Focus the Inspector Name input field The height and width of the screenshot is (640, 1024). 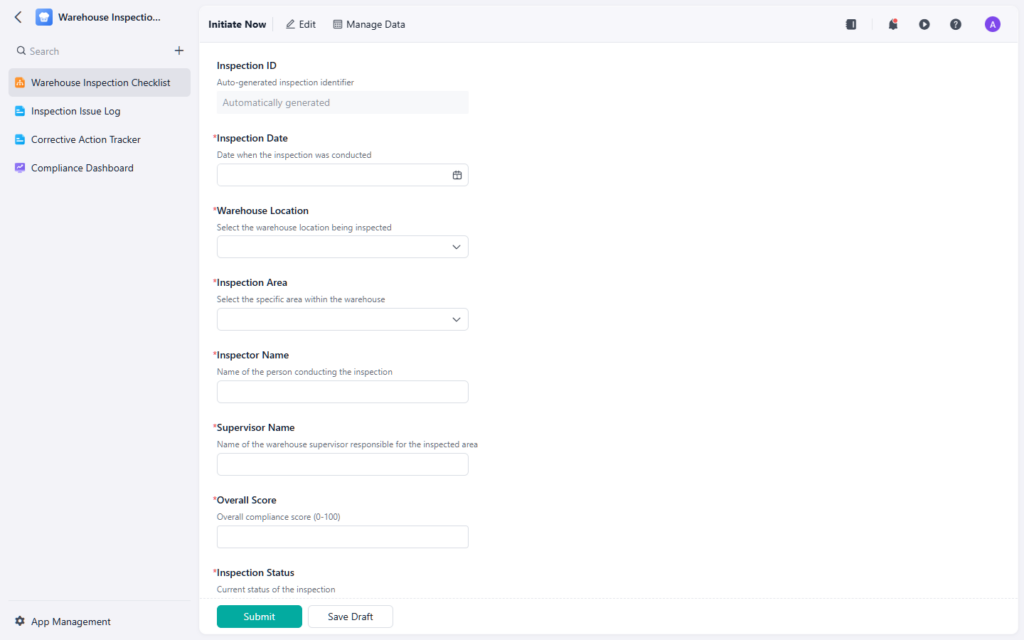click(x=342, y=392)
